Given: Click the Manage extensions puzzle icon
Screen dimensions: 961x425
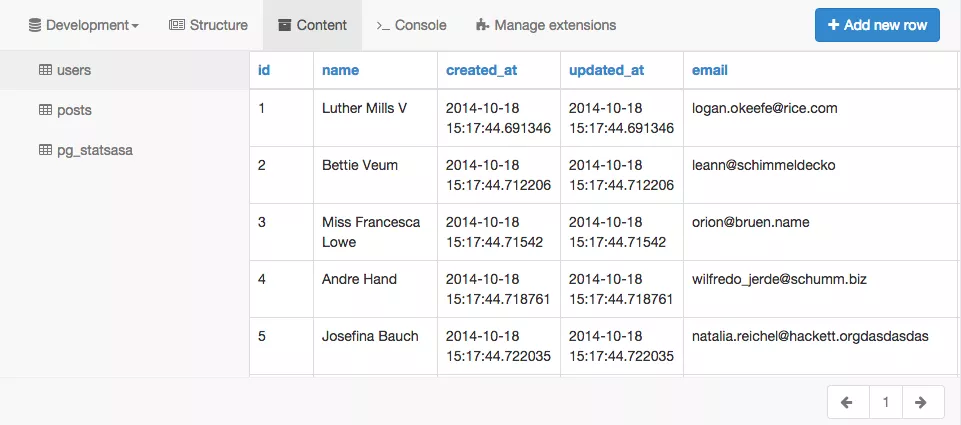Looking at the screenshot, I should (x=483, y=25).
